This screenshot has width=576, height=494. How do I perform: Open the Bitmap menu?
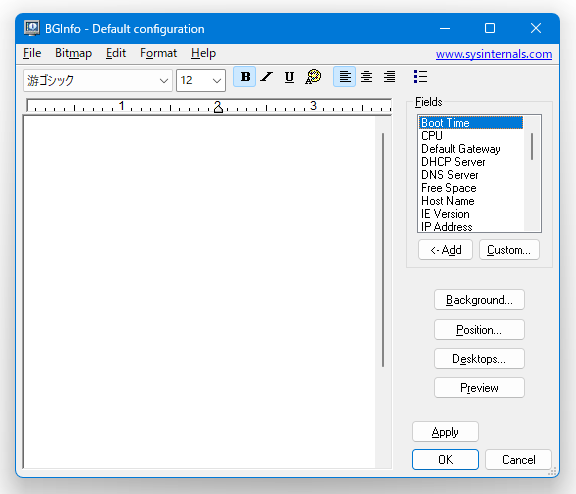(73, 53)
